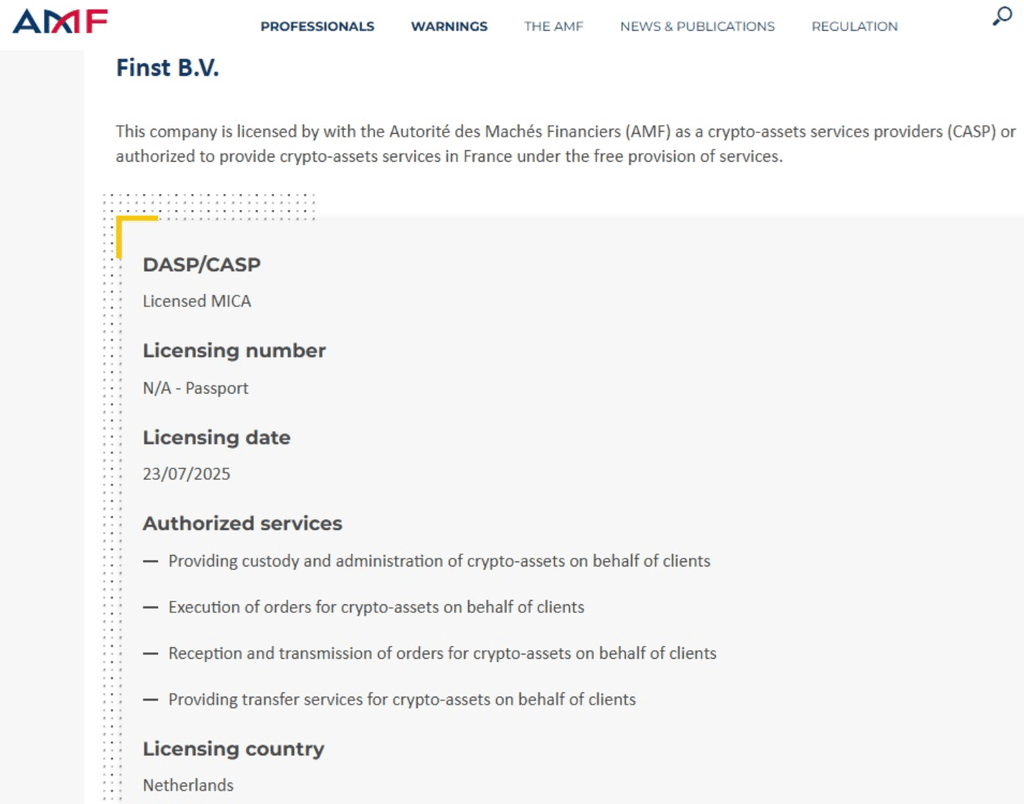
Task: Click the transfer services list item
Action: (402, 699)
